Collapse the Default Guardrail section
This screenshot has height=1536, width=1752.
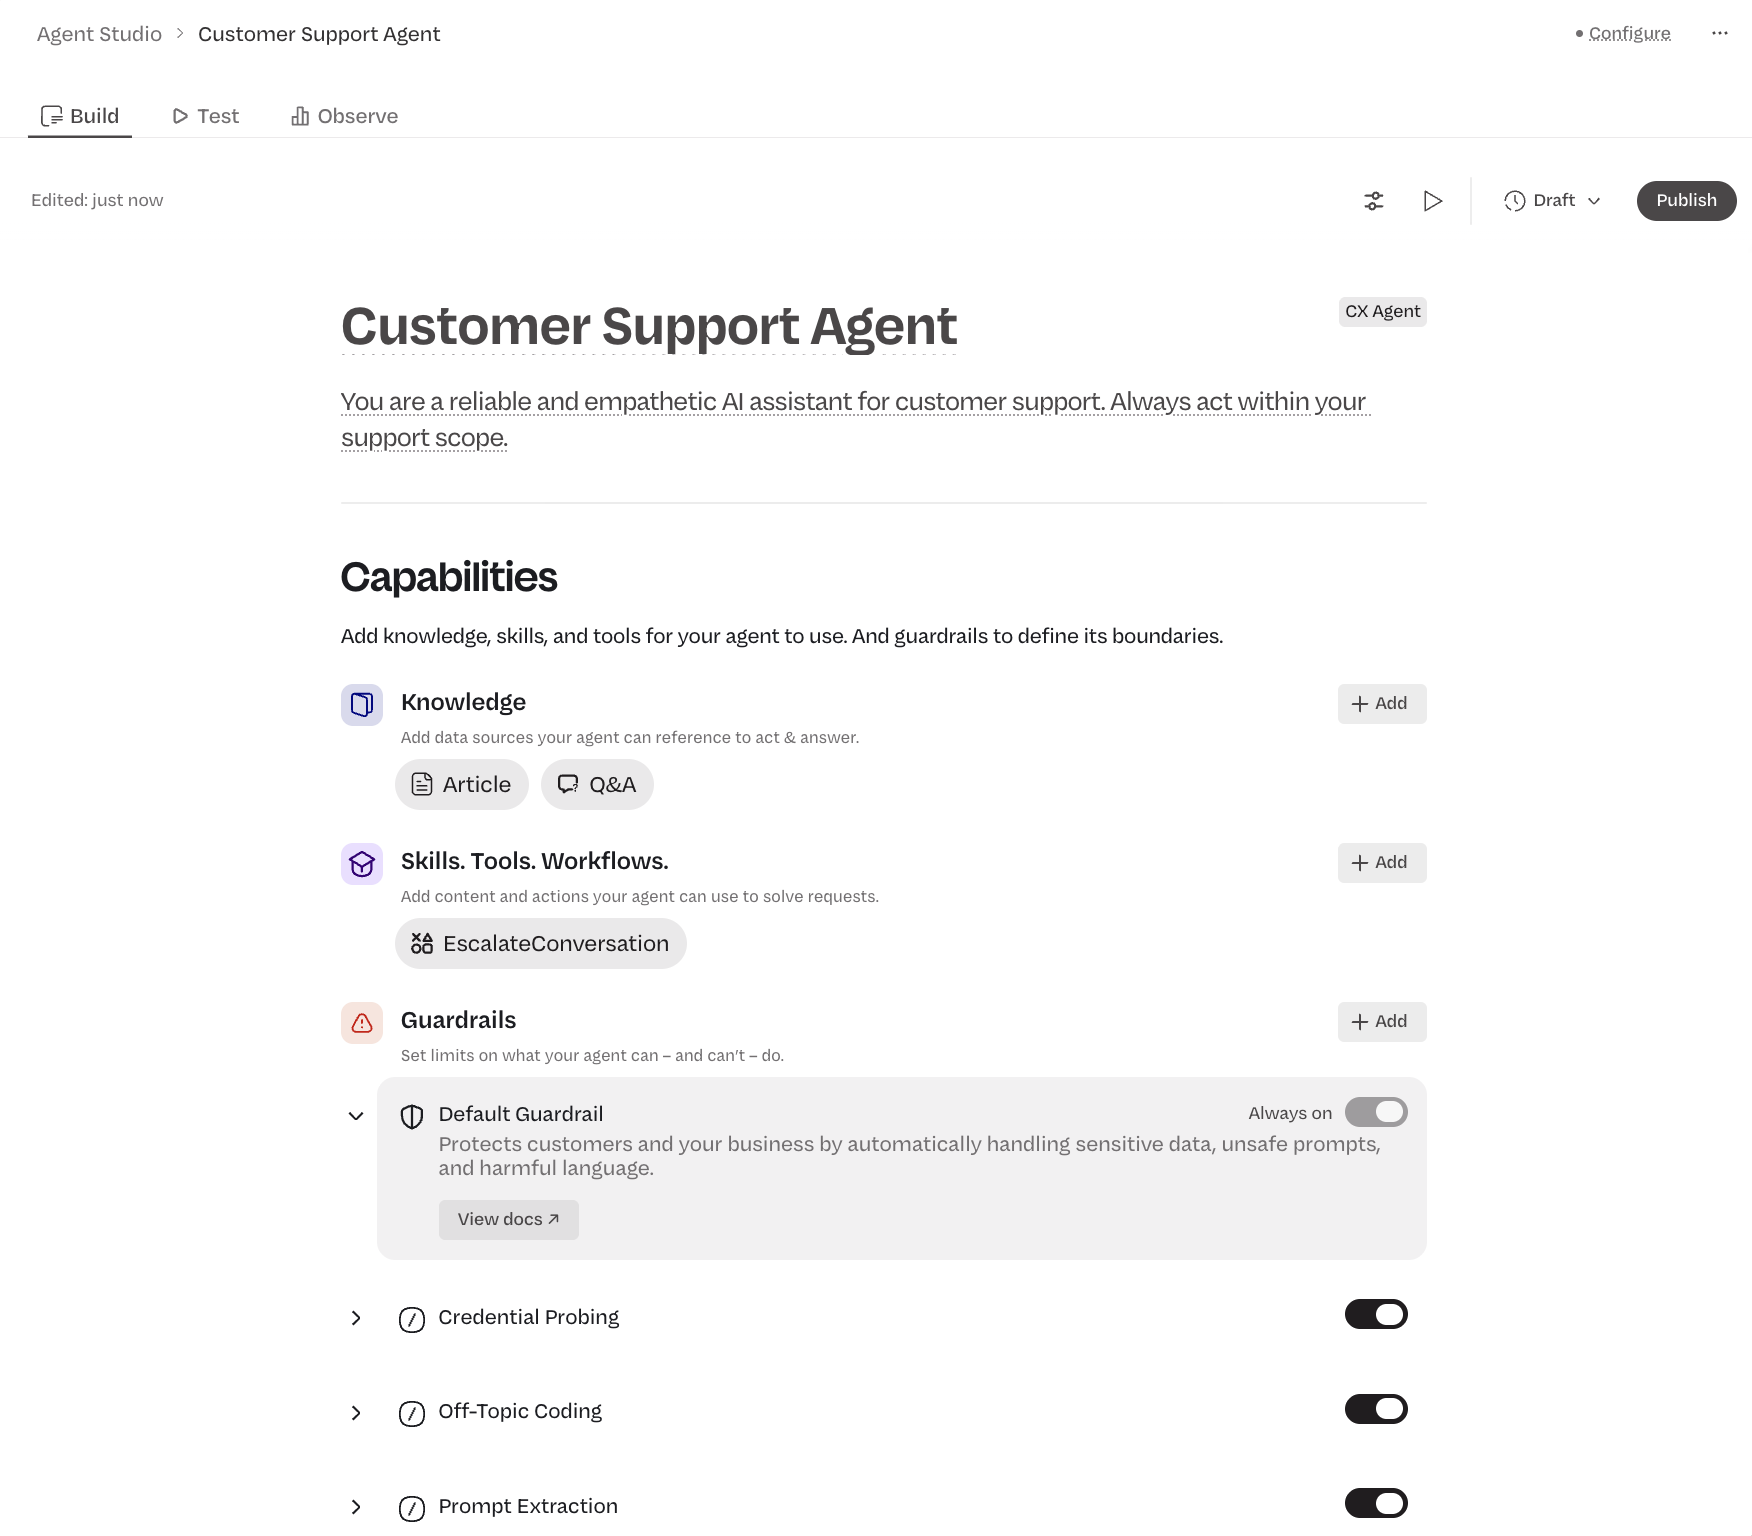coord(356,1116)
